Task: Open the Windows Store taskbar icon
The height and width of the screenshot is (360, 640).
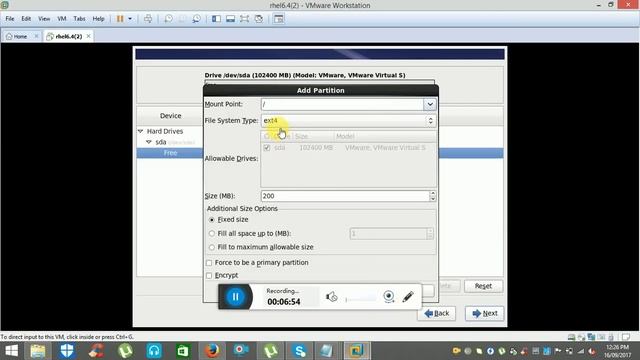Action: 183,351
